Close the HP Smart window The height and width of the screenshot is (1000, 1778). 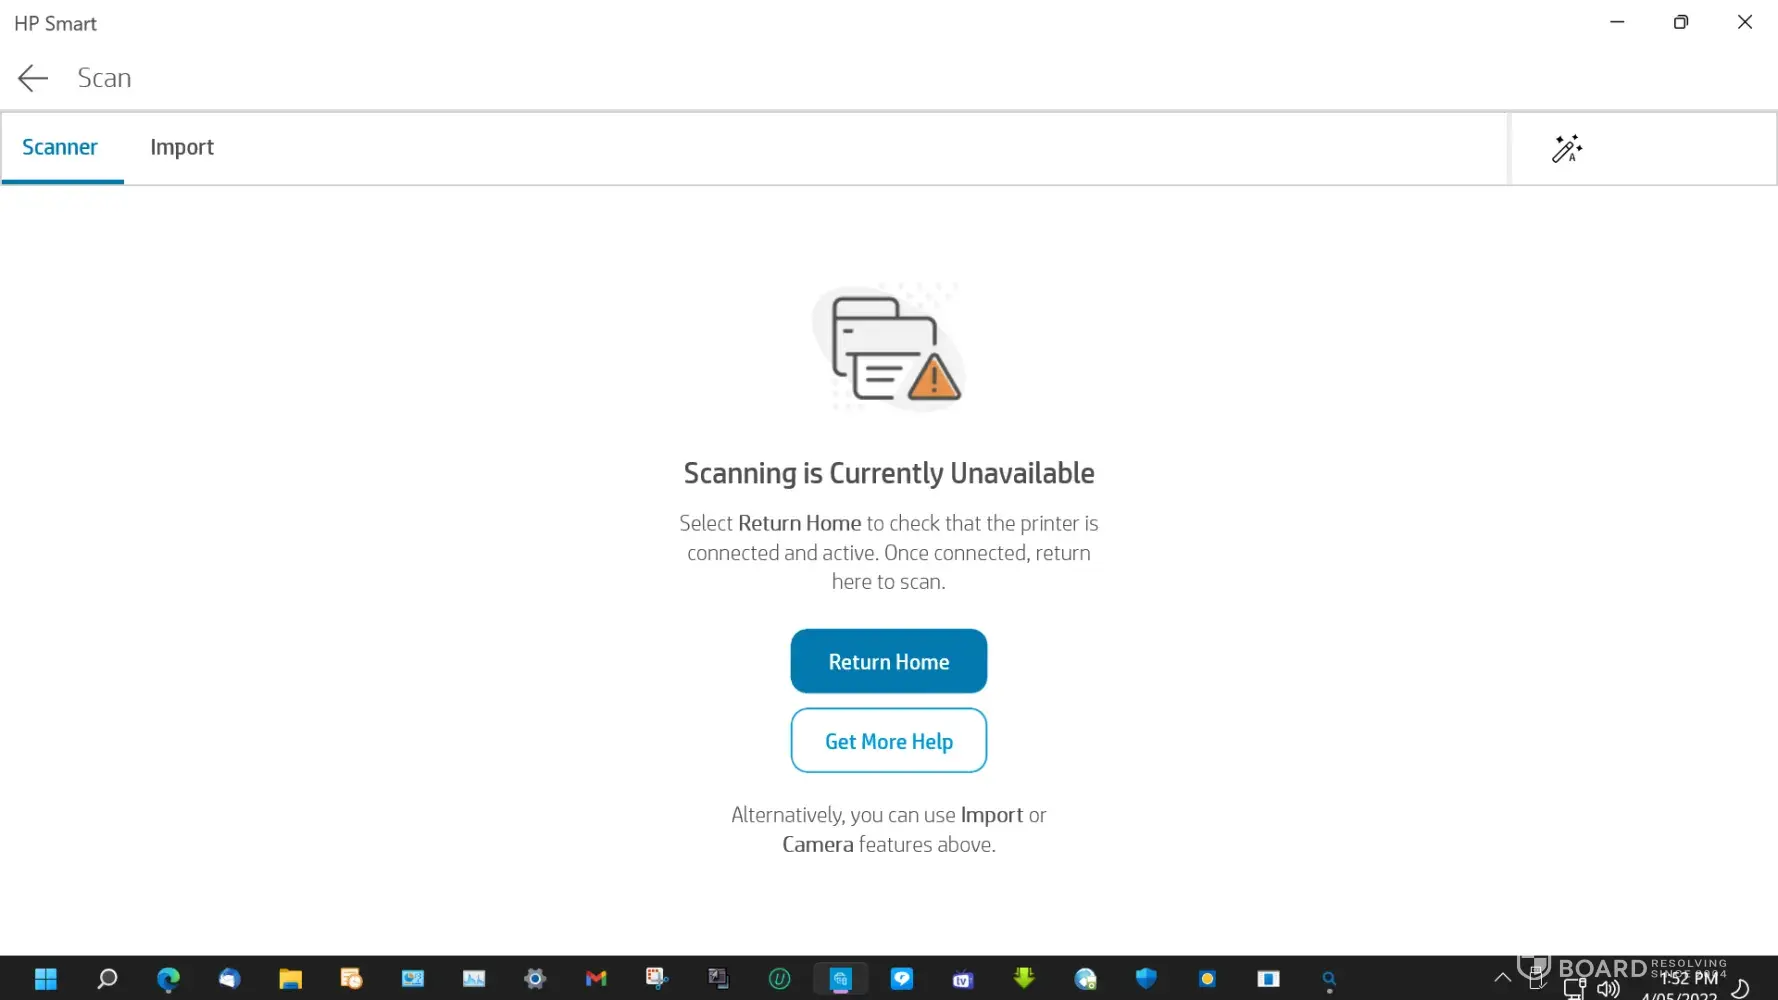pos(1745,22)
